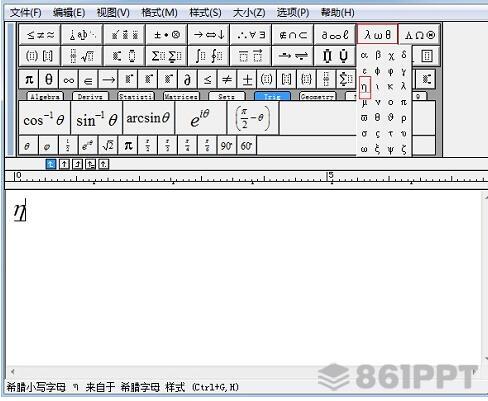
Task: Choose psi in the Greek dropdown
Action: 390,150
